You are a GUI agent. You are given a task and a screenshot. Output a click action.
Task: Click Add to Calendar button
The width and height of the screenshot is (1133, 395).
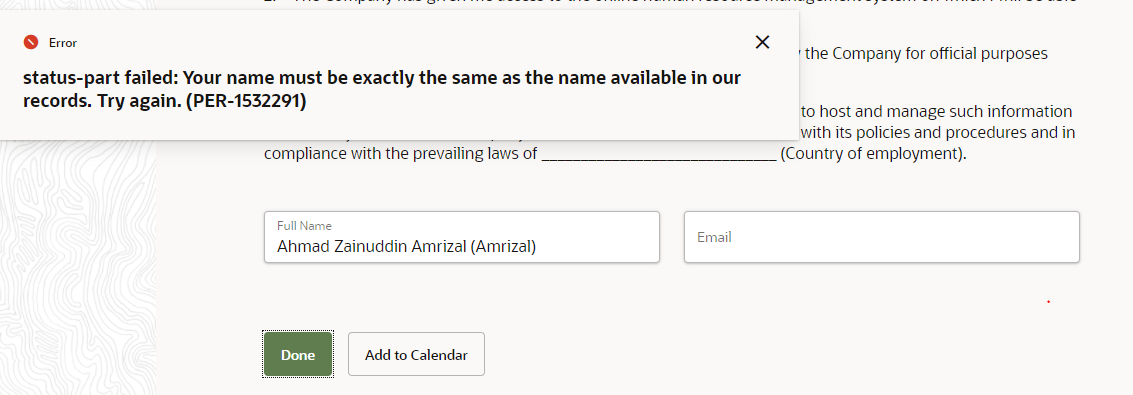[416, 355]
